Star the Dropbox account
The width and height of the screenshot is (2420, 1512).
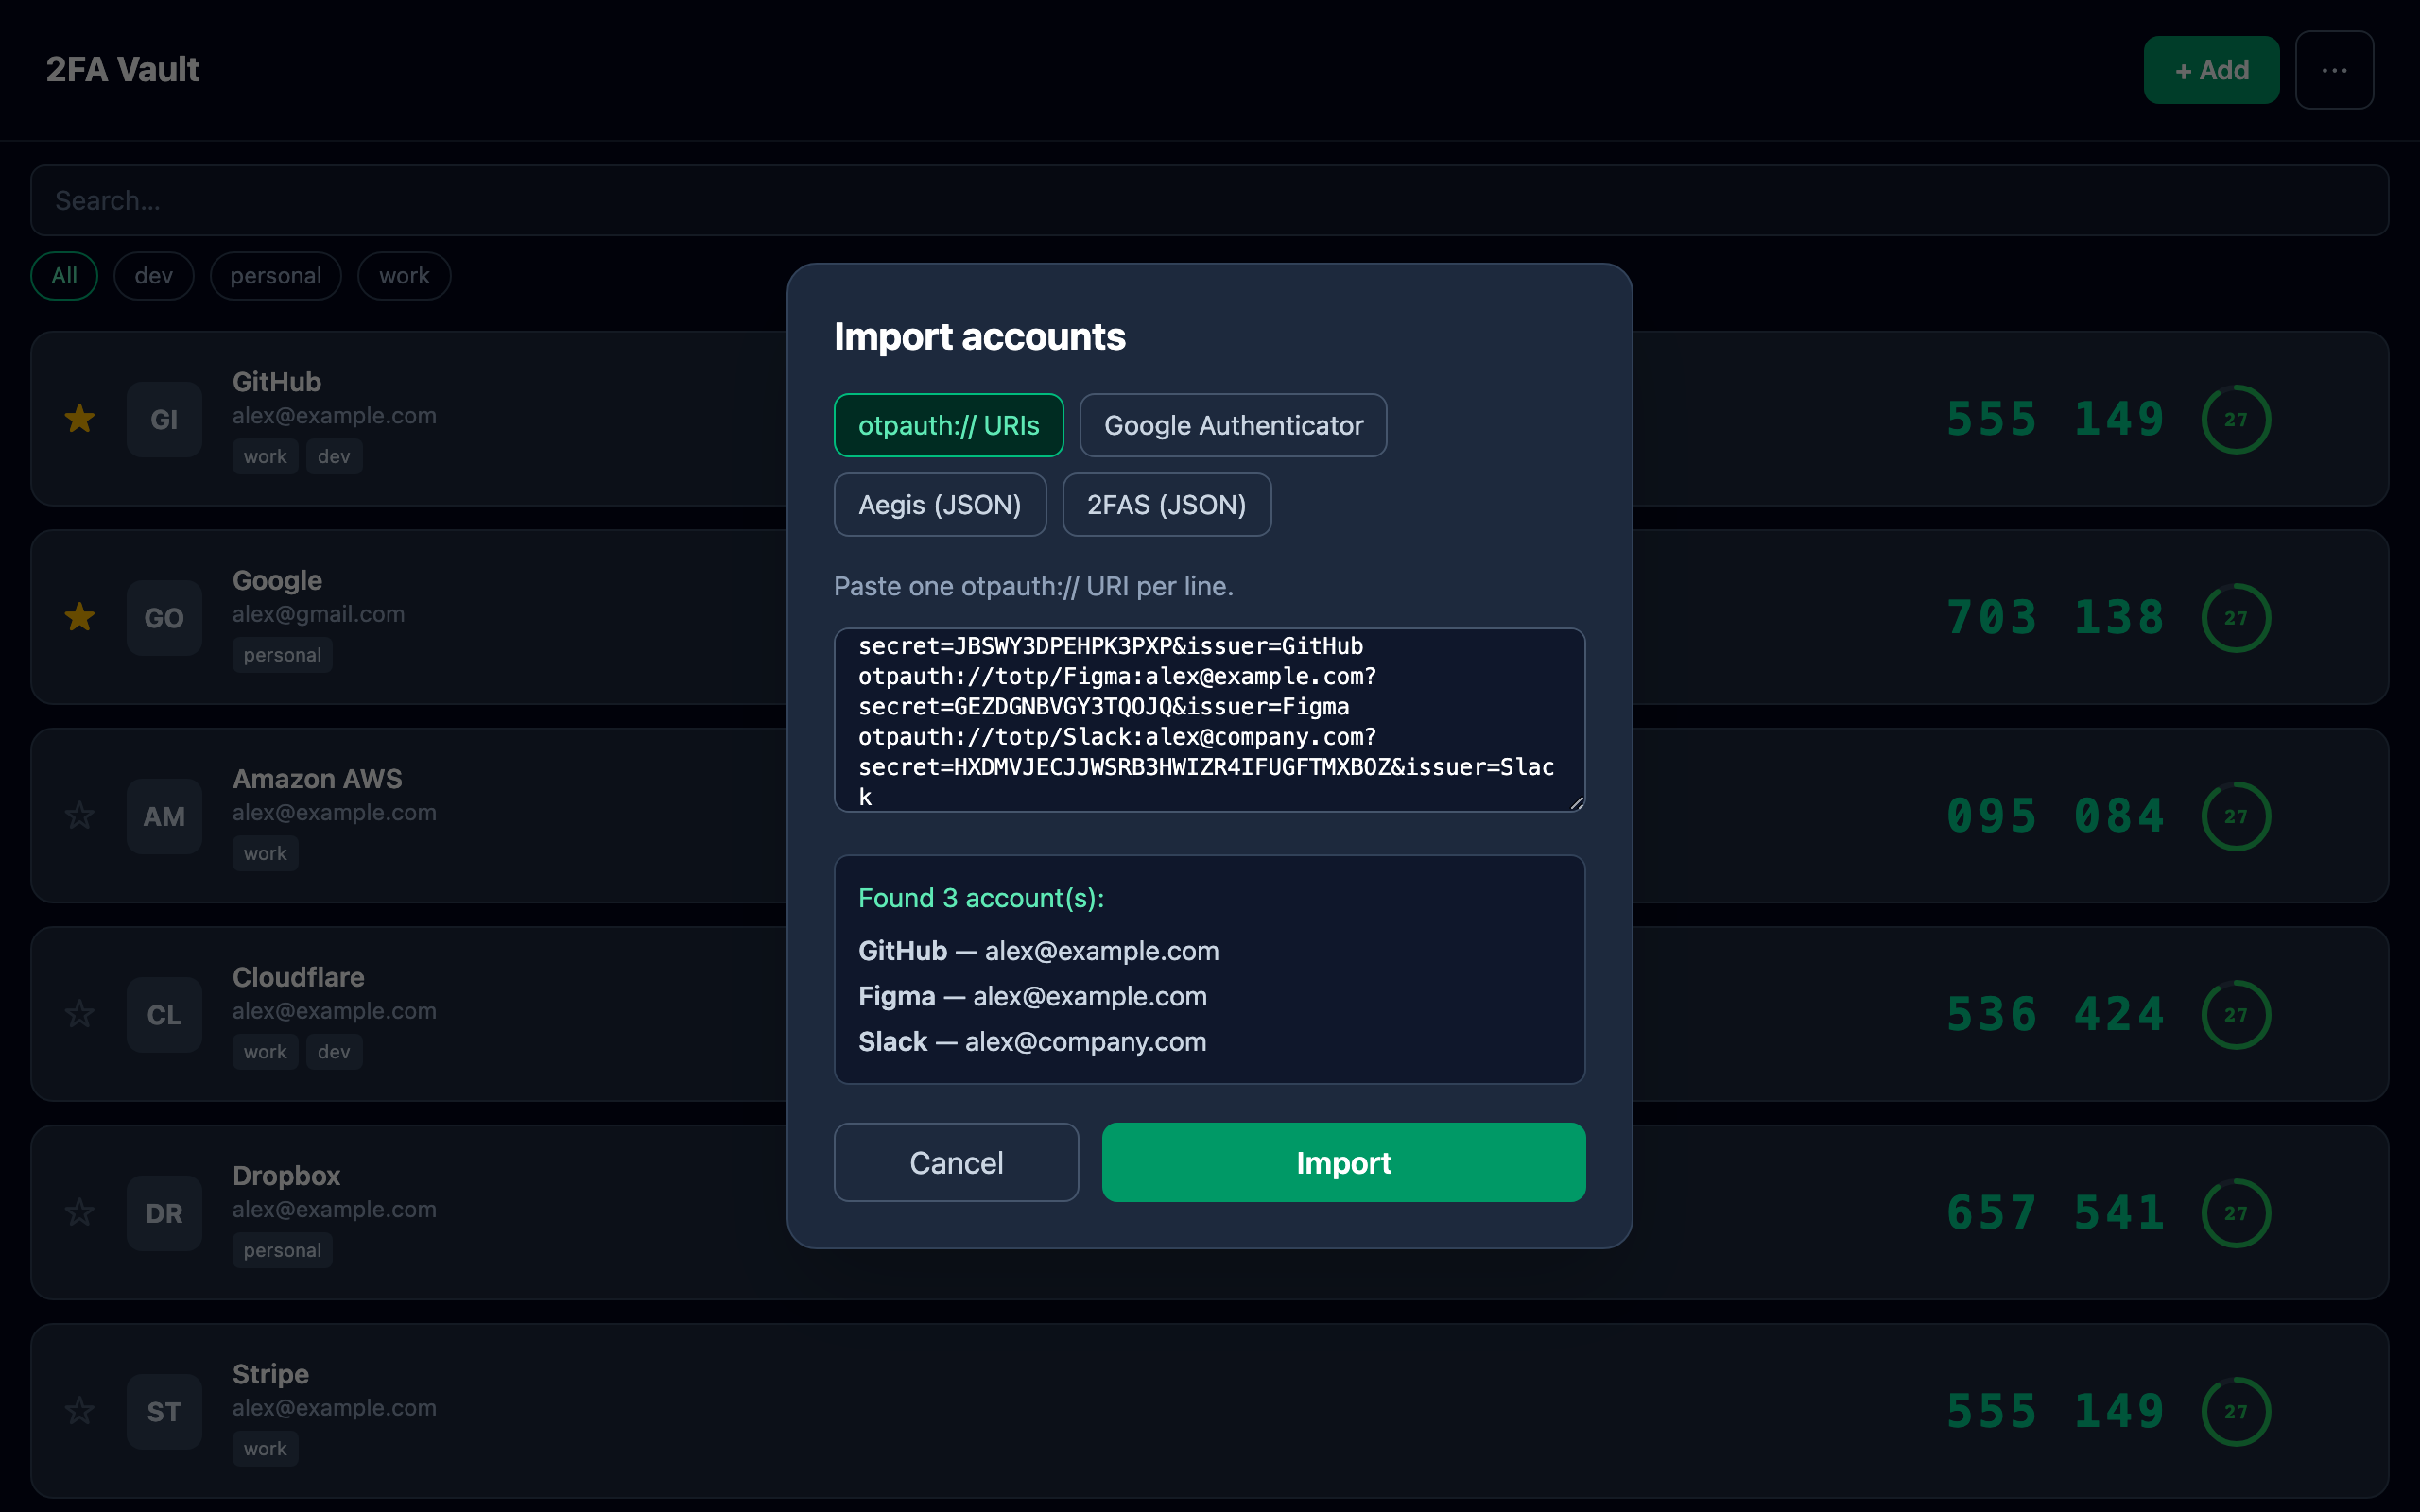coord(80,1213)
